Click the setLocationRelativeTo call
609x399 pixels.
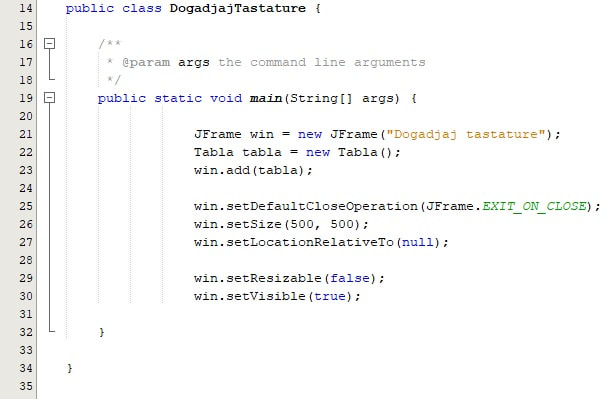coord(321,242)
